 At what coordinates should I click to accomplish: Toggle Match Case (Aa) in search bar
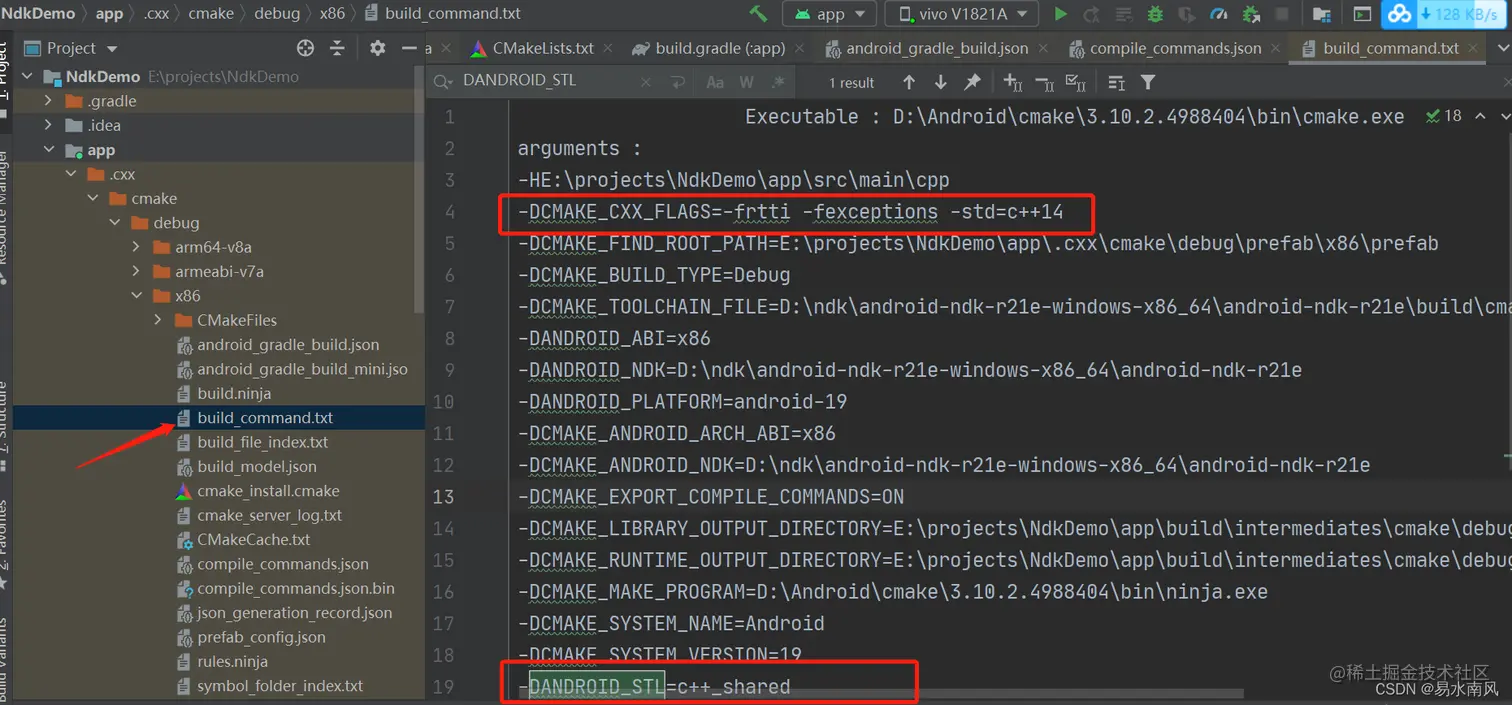(x=715, y=82)
